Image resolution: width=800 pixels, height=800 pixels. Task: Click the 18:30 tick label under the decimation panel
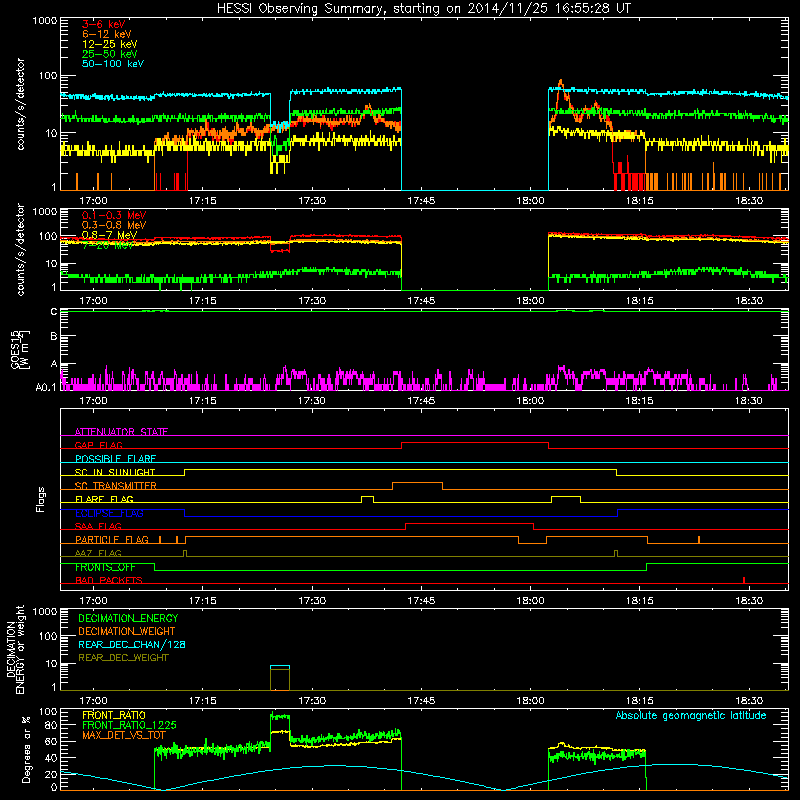click(x=749, y=701)
